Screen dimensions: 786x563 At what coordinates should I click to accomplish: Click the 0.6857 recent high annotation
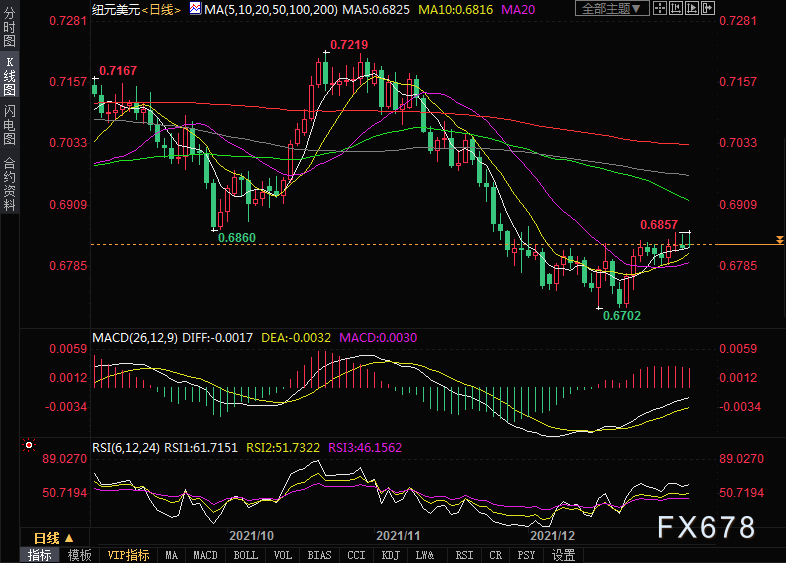pos(659,225)
